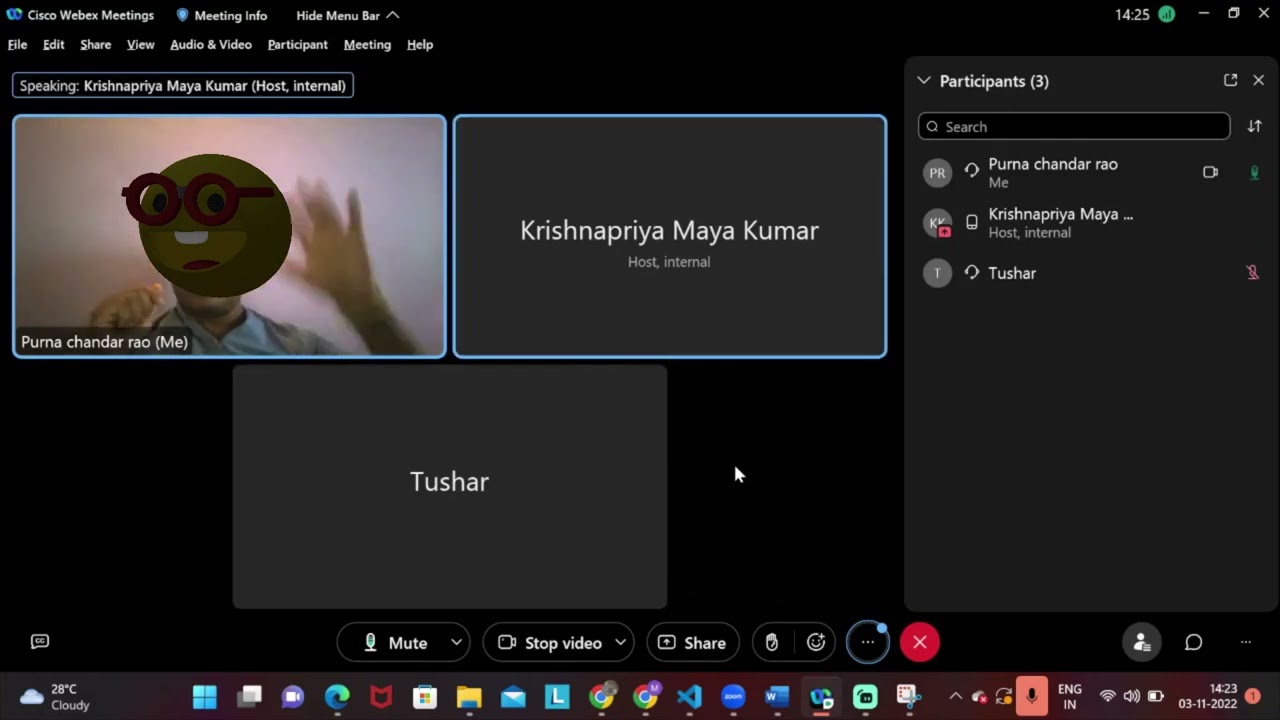
Task: Toggle the participants panel icon
Action: 1142,643
